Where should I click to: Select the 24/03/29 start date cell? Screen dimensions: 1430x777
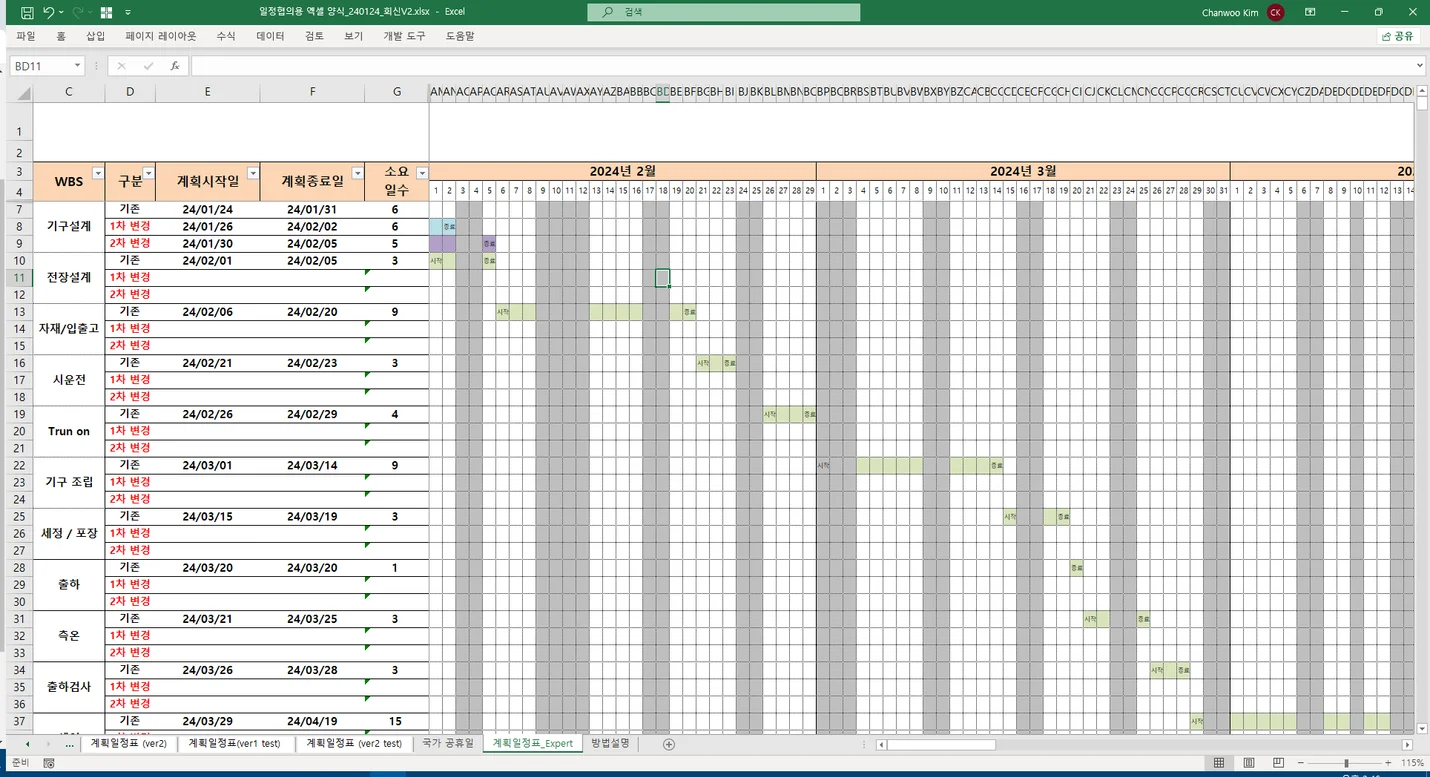pyautogui.click(x=207, y=721)
